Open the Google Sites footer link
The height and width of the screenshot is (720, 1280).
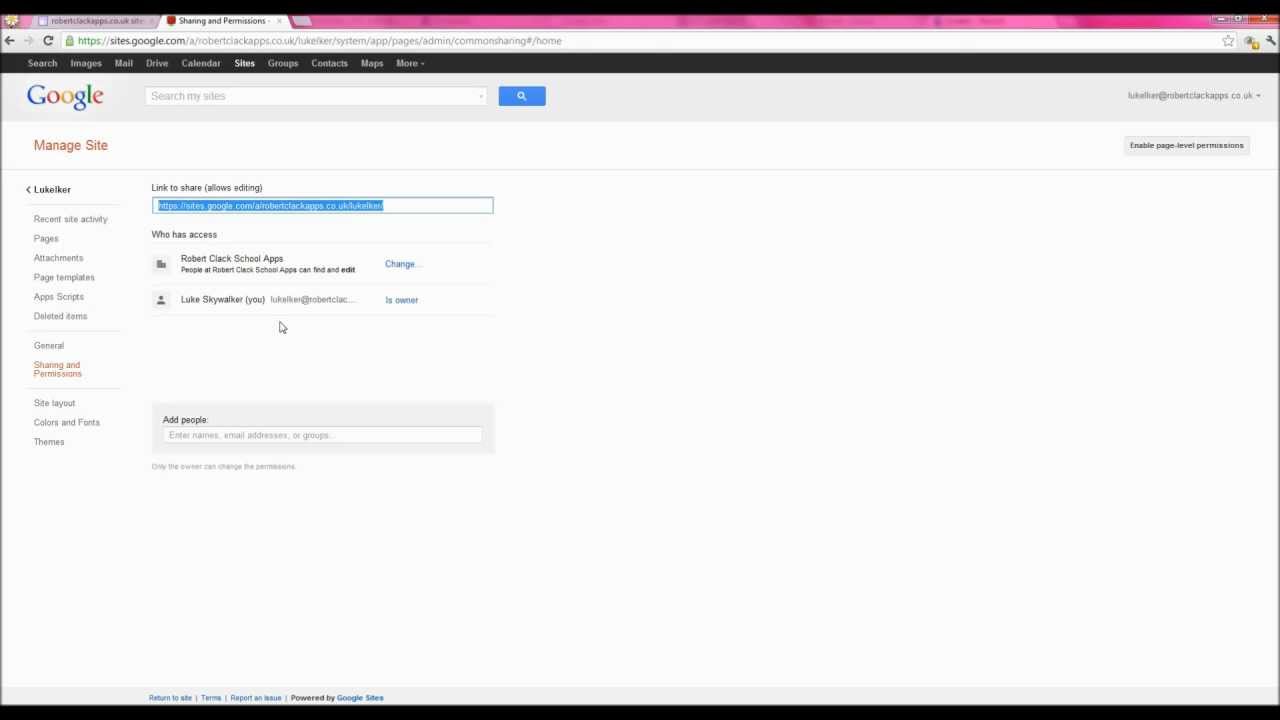pos(360,698)
